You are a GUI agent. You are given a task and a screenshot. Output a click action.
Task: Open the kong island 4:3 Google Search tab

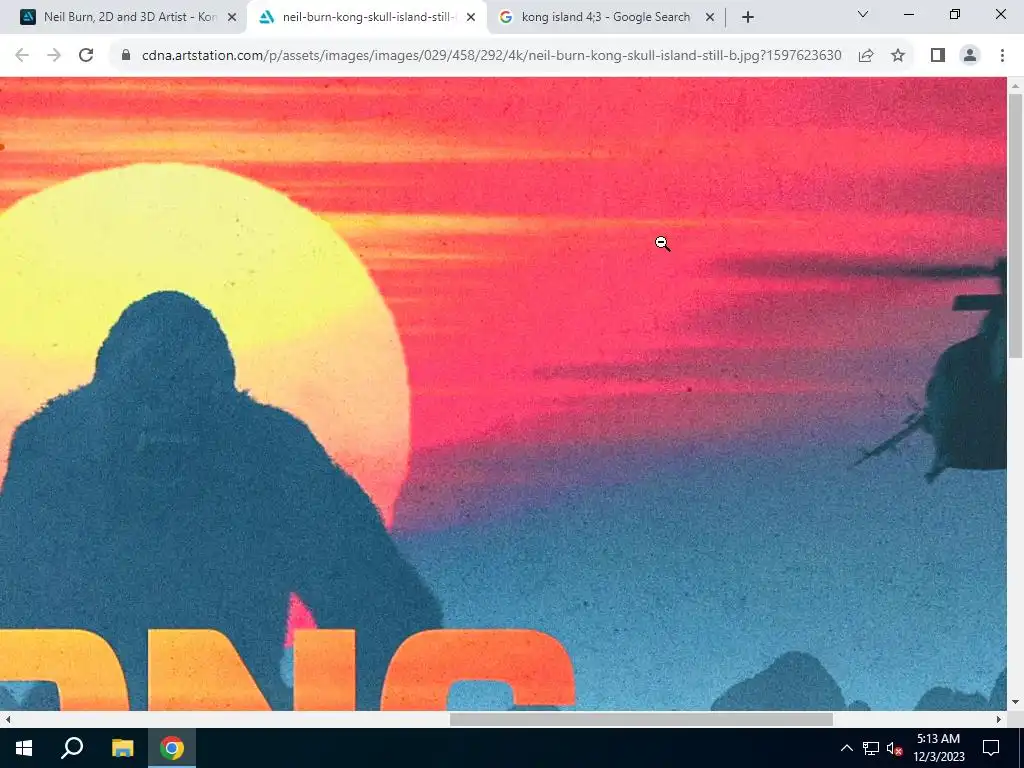[605, 17]
